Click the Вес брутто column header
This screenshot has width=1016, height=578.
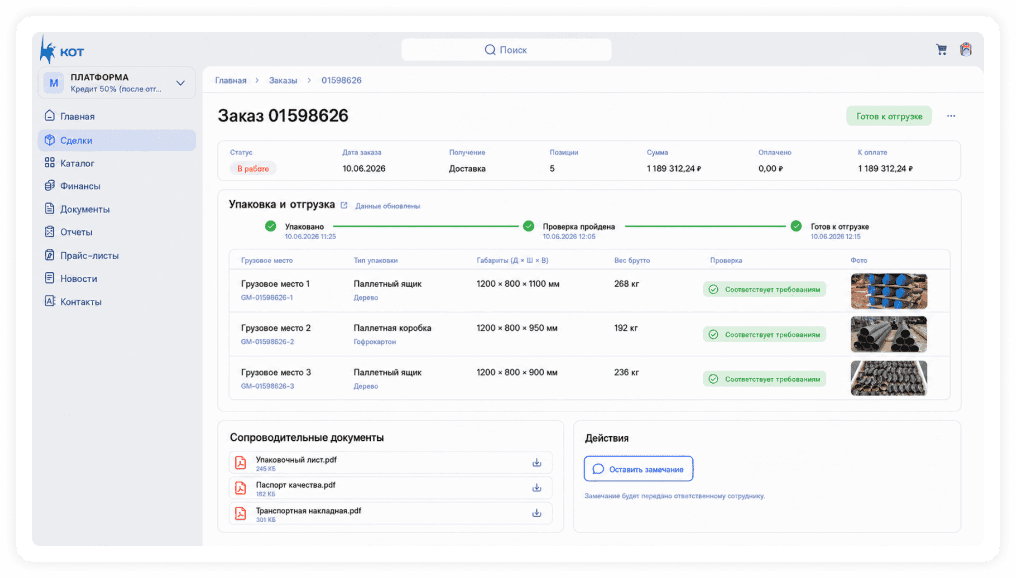tap(632, 260)
